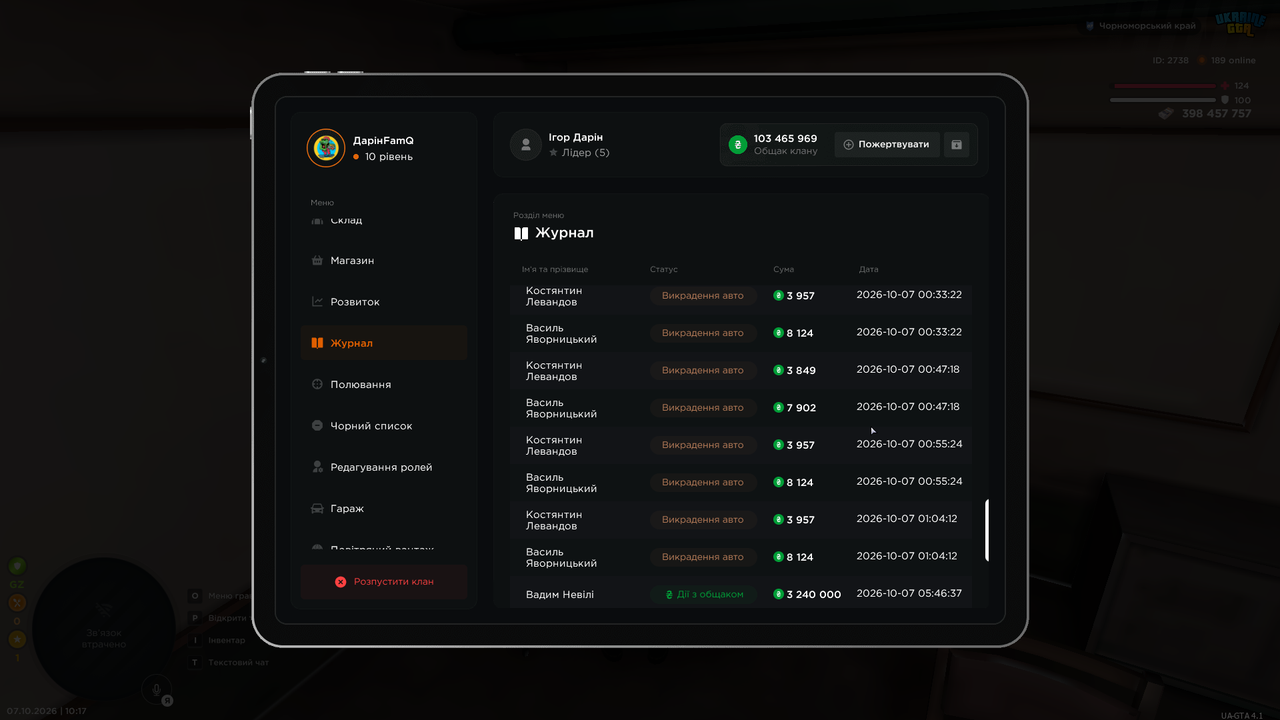Image resolution: width=1280 pixels, height=720 pixels.
Task: Click the Чорний список minus icon
Action: (x=317, y=426)
